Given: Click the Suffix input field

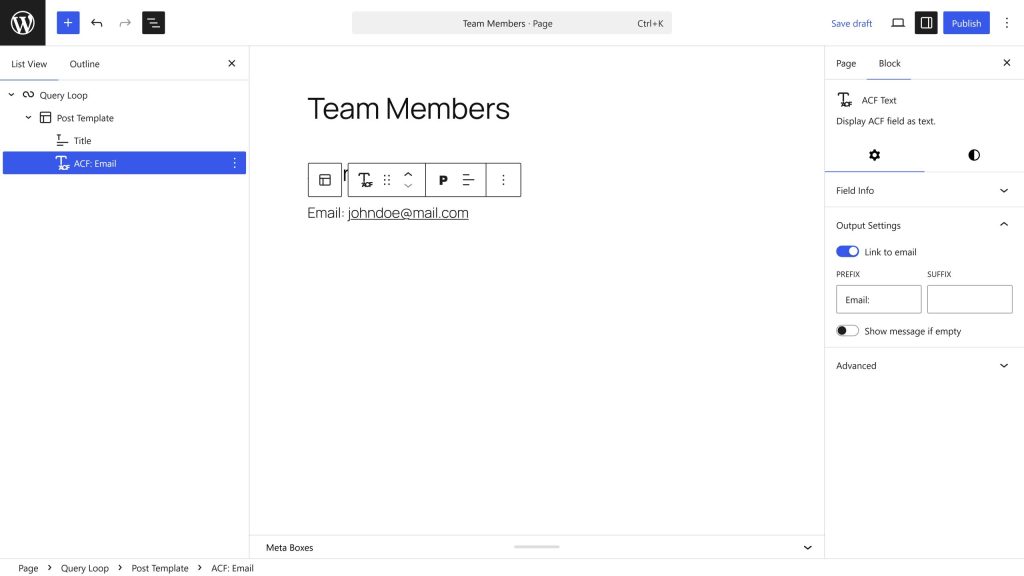Looking at the screenshot, I should (x=969, y=299).
